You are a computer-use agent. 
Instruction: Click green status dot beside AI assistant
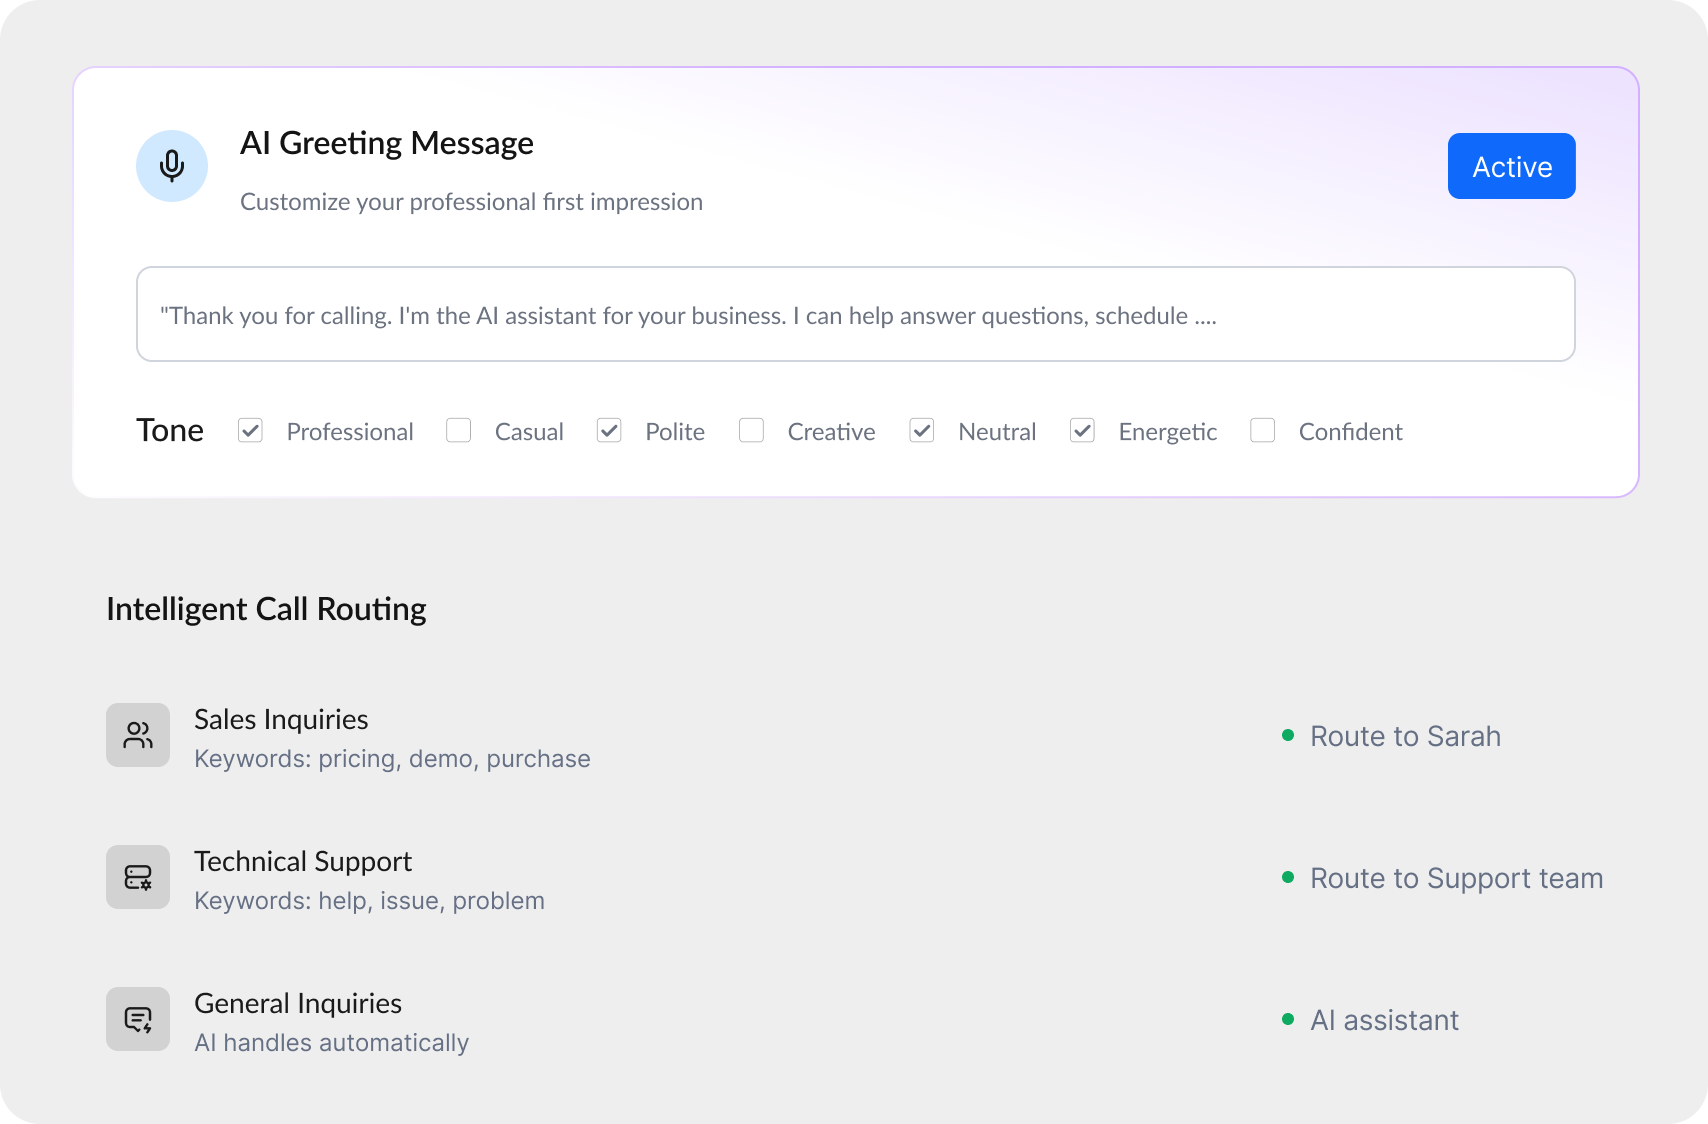[1288, 1020]
